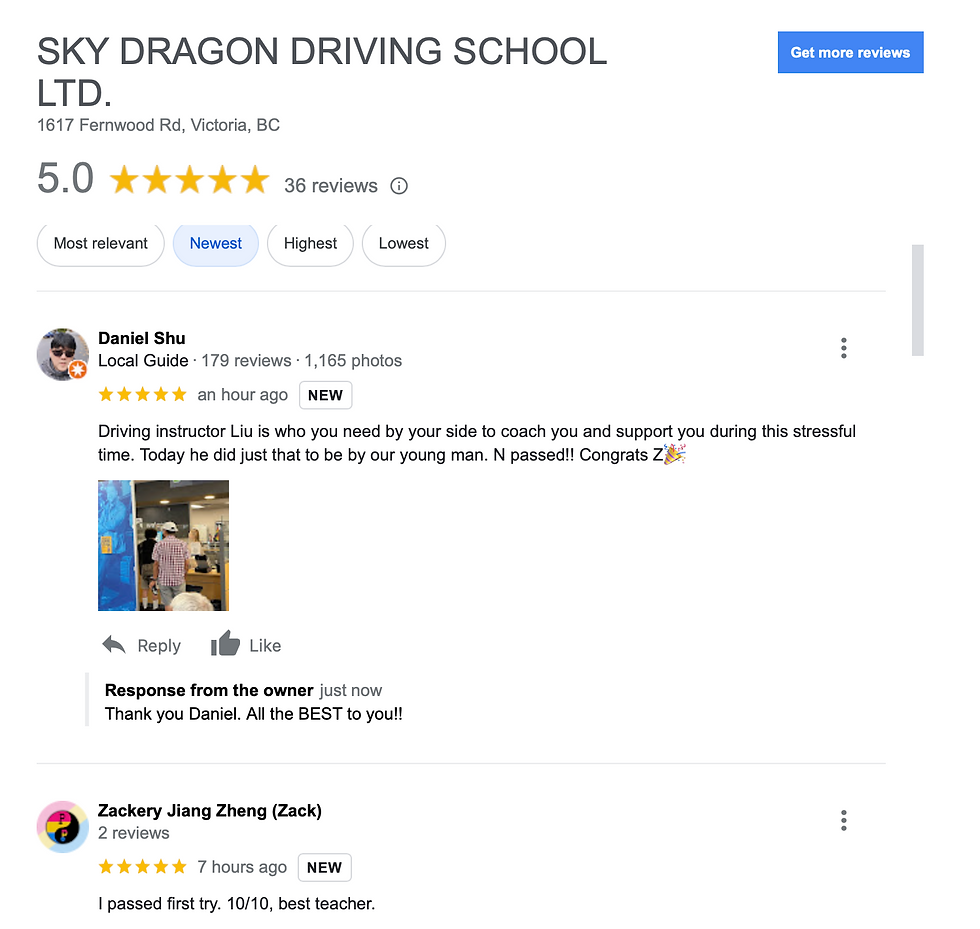Select the Newest sort filter
The height and width of the screenshot is (929, 980).
[216, 244]
